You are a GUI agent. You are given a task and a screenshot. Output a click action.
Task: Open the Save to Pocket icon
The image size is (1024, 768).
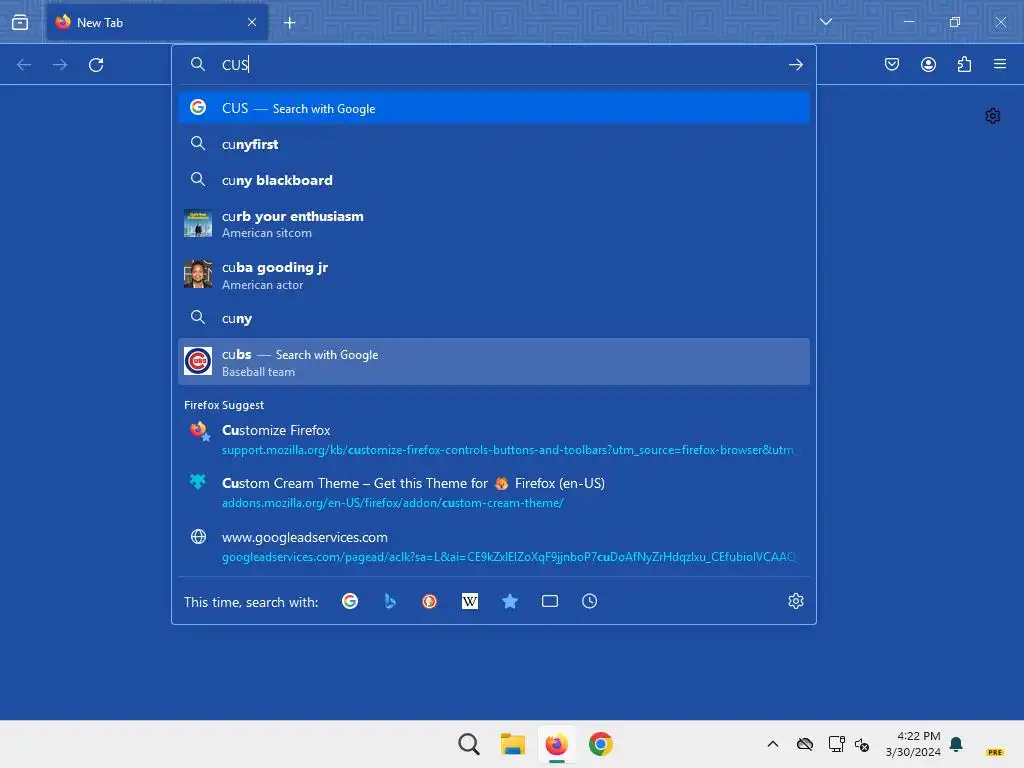892,64
